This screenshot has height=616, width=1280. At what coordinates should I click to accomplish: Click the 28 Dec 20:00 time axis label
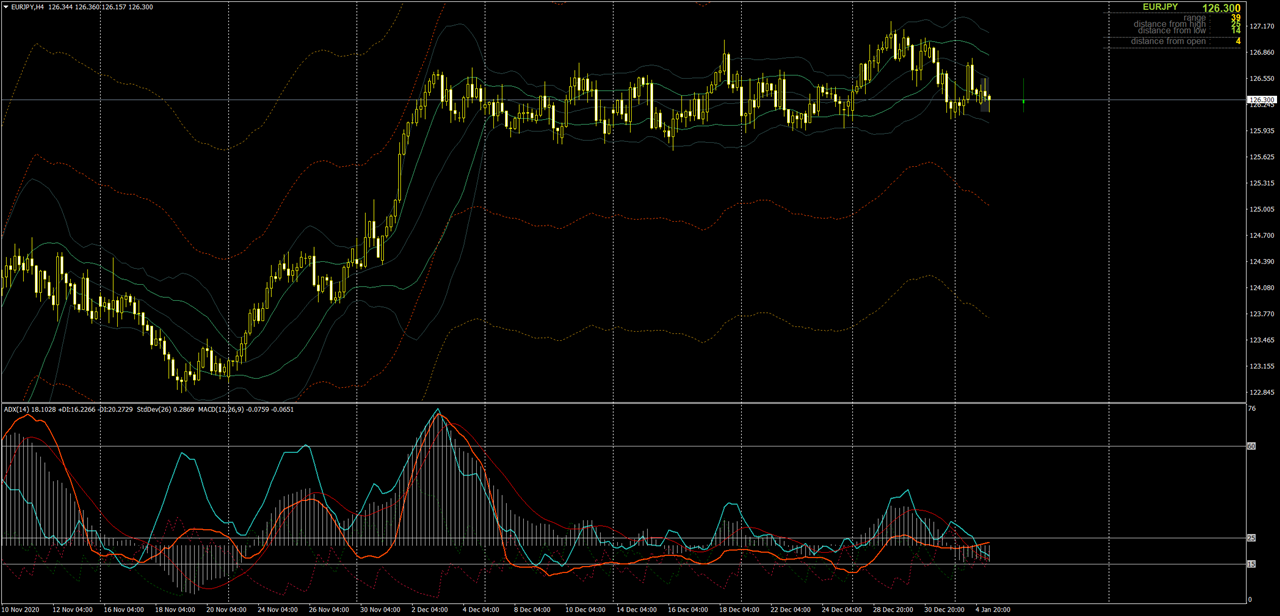pyautogui.click(x=893, y=609)
